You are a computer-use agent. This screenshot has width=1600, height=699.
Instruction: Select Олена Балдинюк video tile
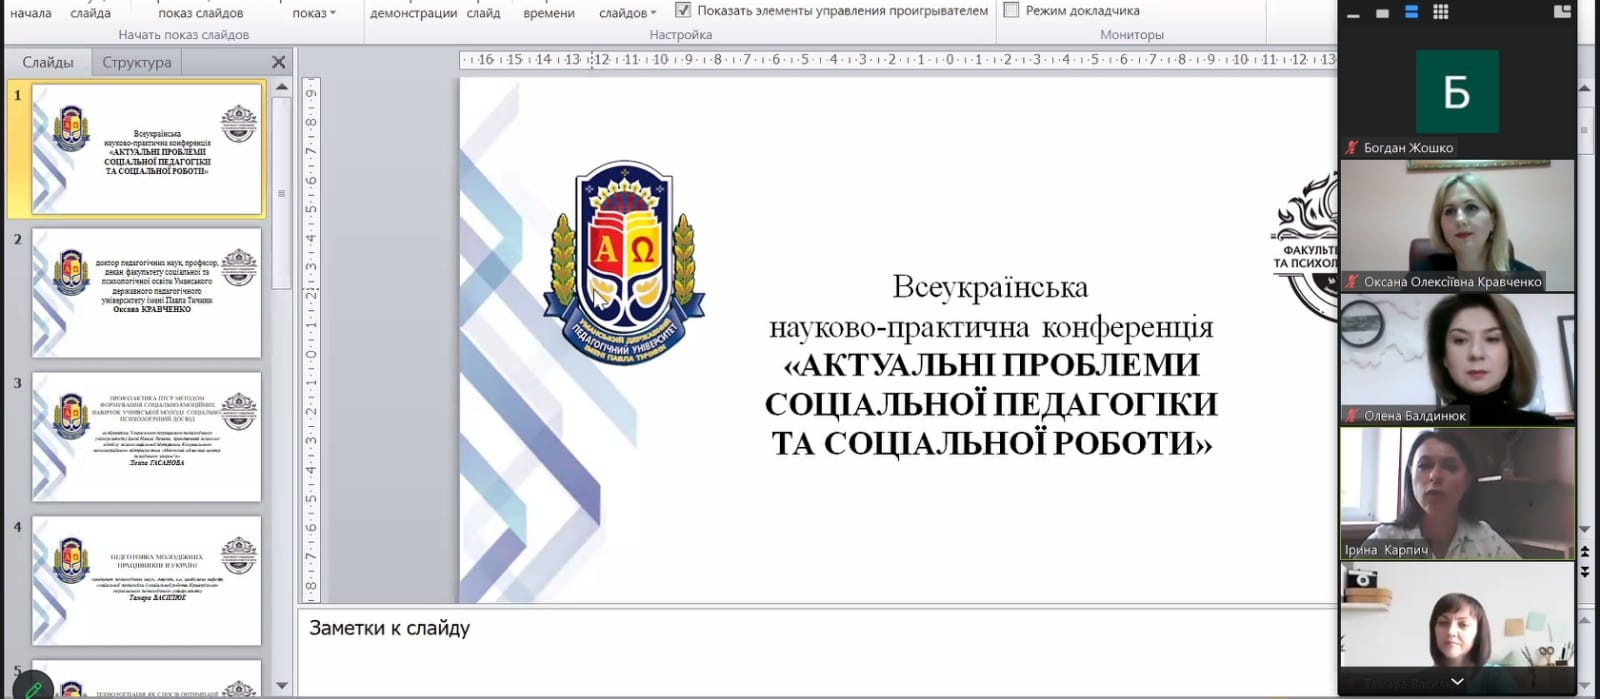pos(1457,358)
